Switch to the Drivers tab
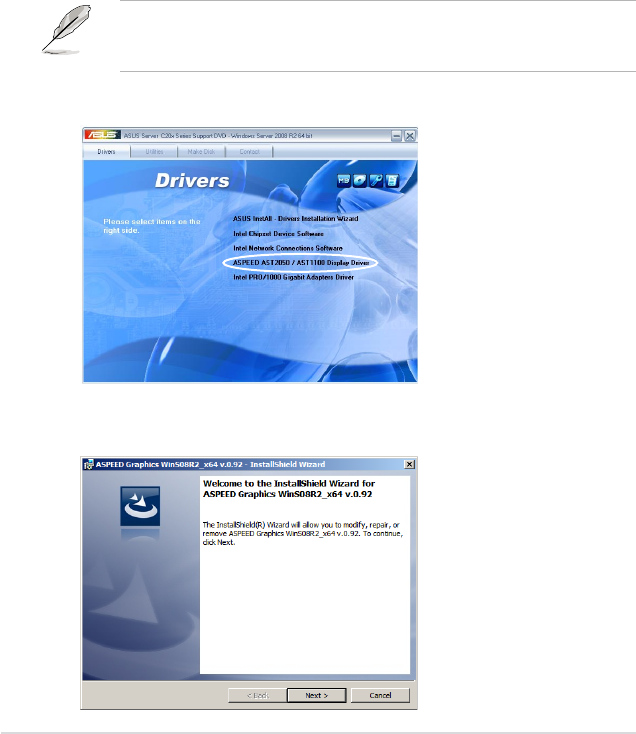 pos(106,152)
